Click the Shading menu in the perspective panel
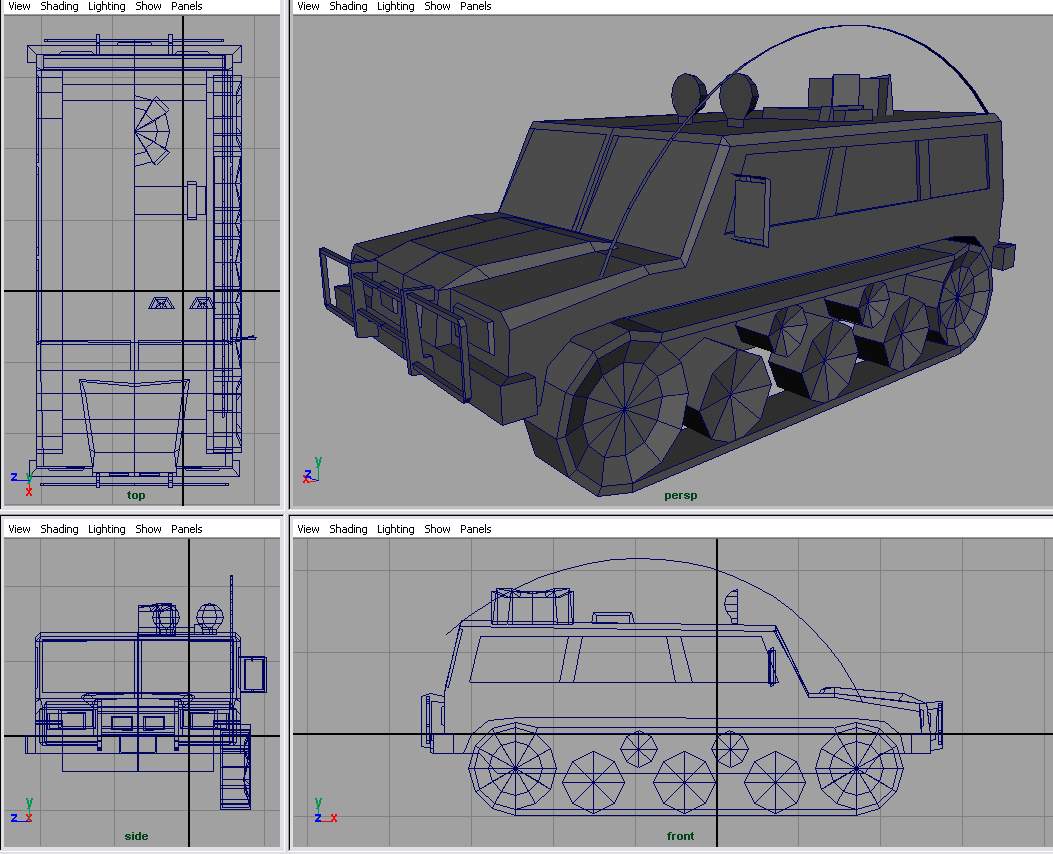Image resolution: width=1053 pixels, height=854 pixels. tap(348, 6)
